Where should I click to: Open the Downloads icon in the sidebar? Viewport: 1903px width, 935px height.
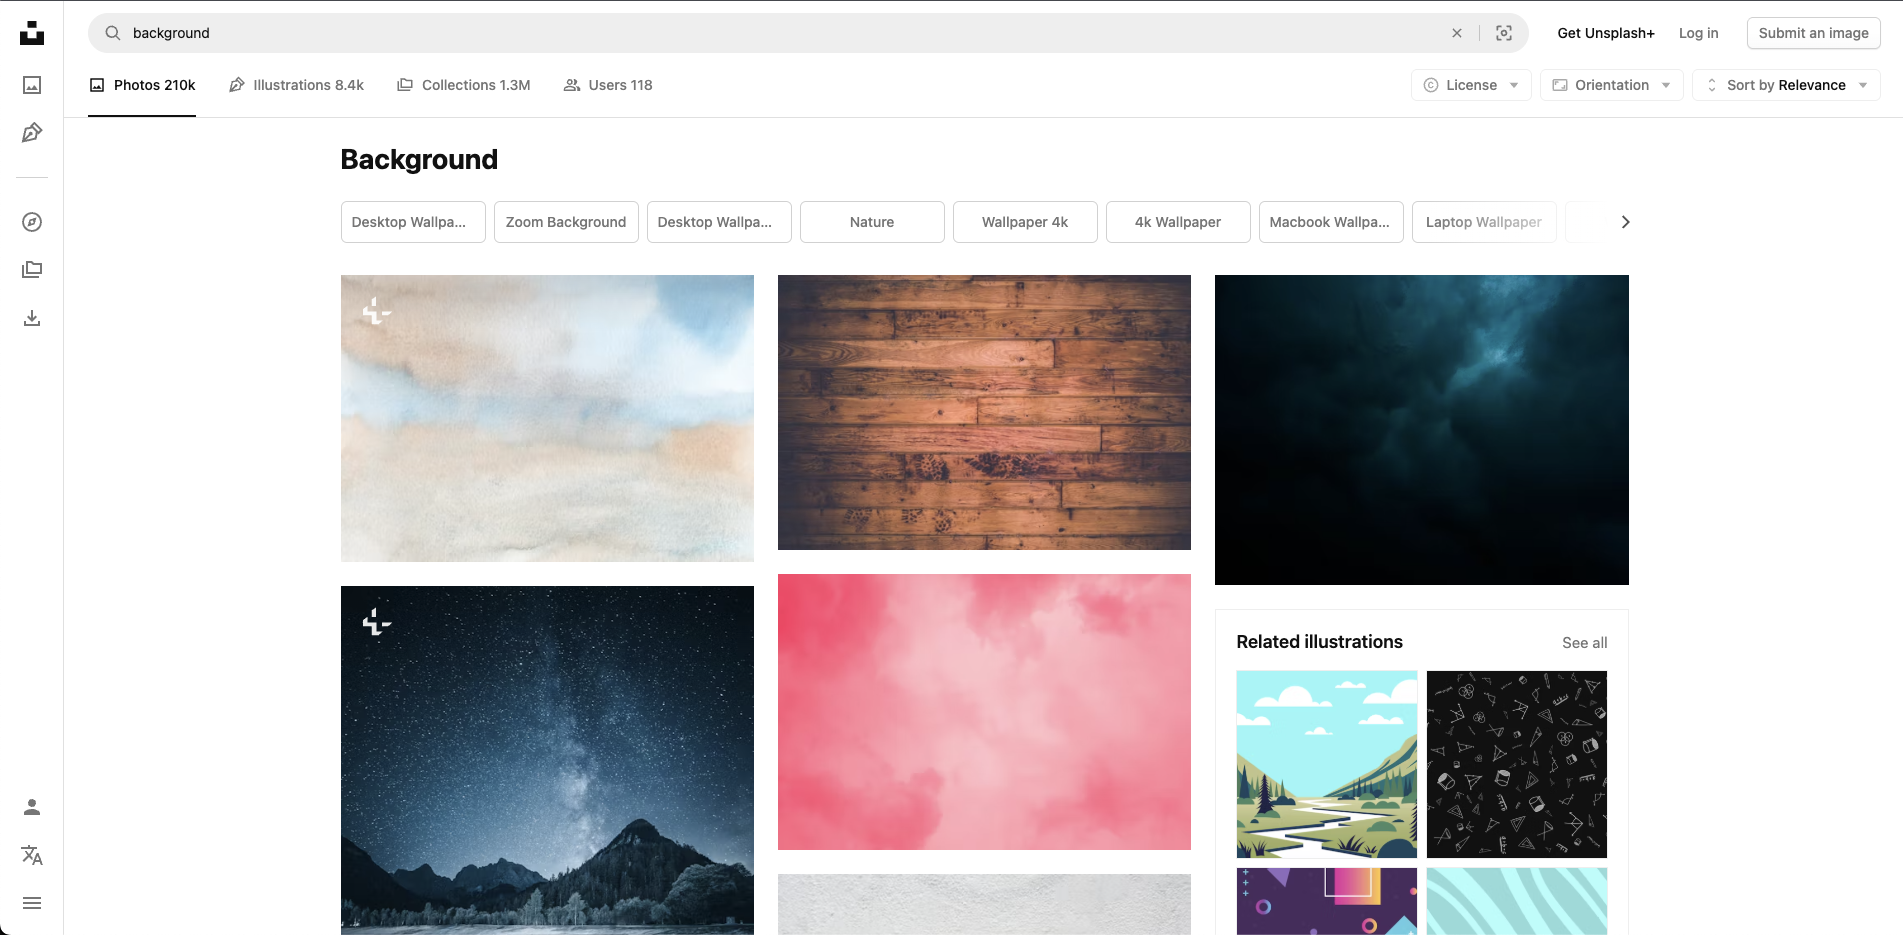click(x=32, y=318)
